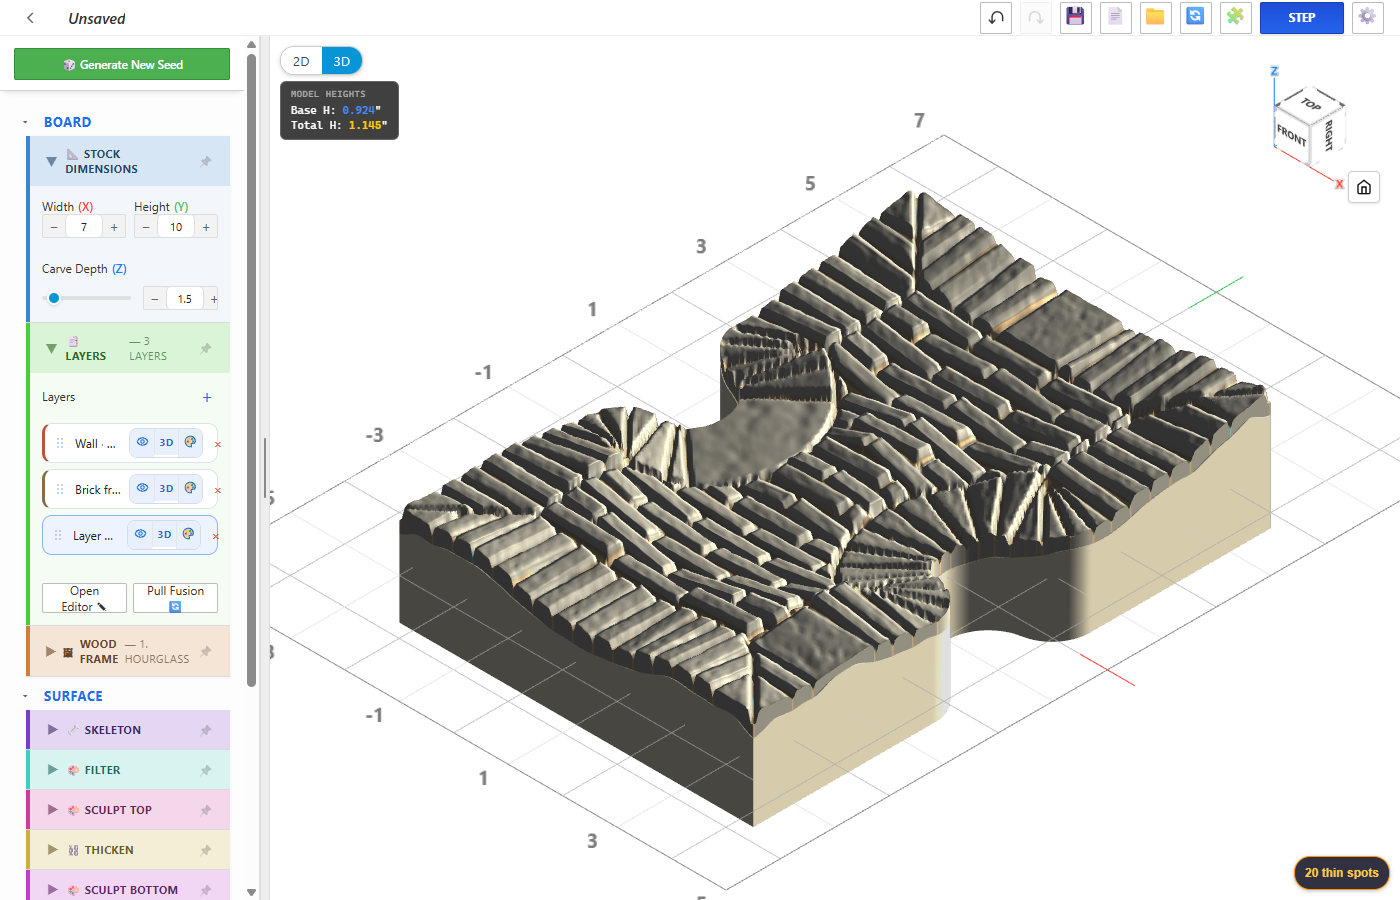The image size is (1400, 900).
Task: Open the Wall layer color palette
Action: [190, 442]
